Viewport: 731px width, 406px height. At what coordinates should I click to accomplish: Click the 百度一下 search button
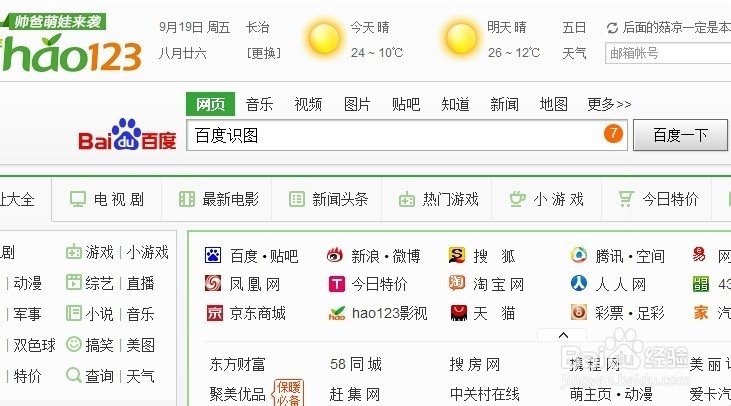[680, 135]
